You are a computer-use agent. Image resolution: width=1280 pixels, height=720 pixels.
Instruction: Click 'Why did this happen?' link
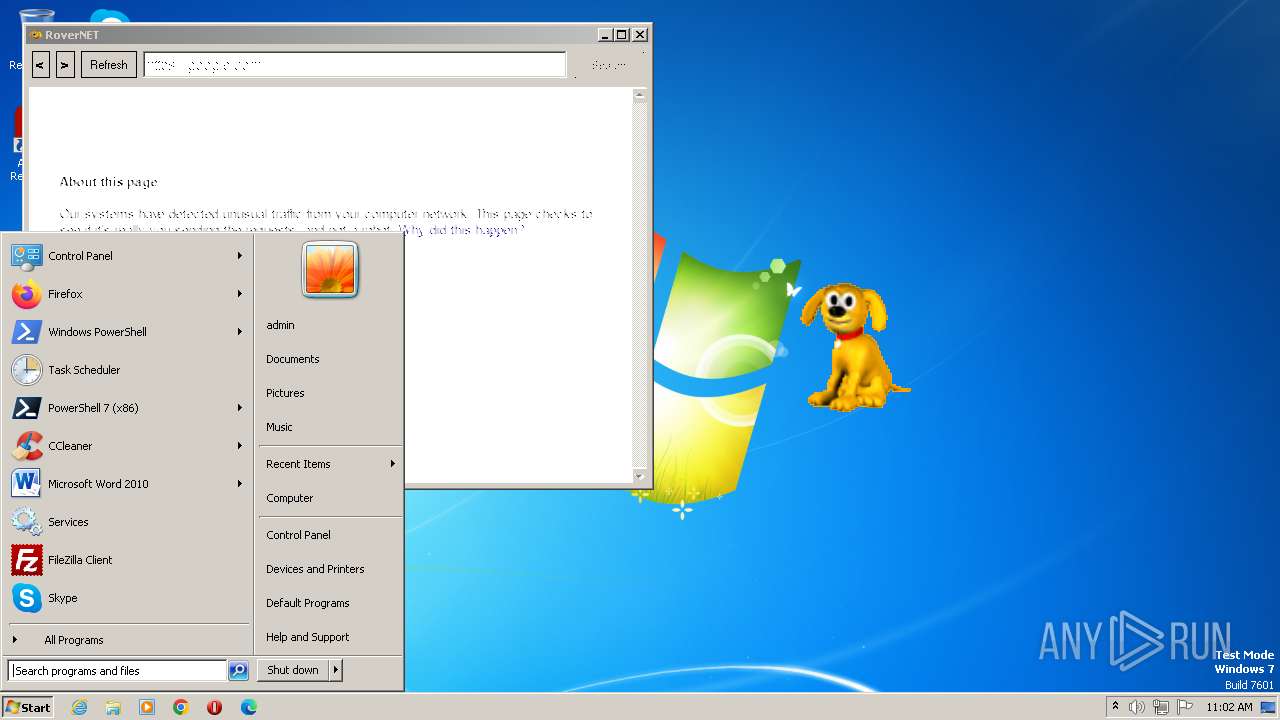coord(462,230)
